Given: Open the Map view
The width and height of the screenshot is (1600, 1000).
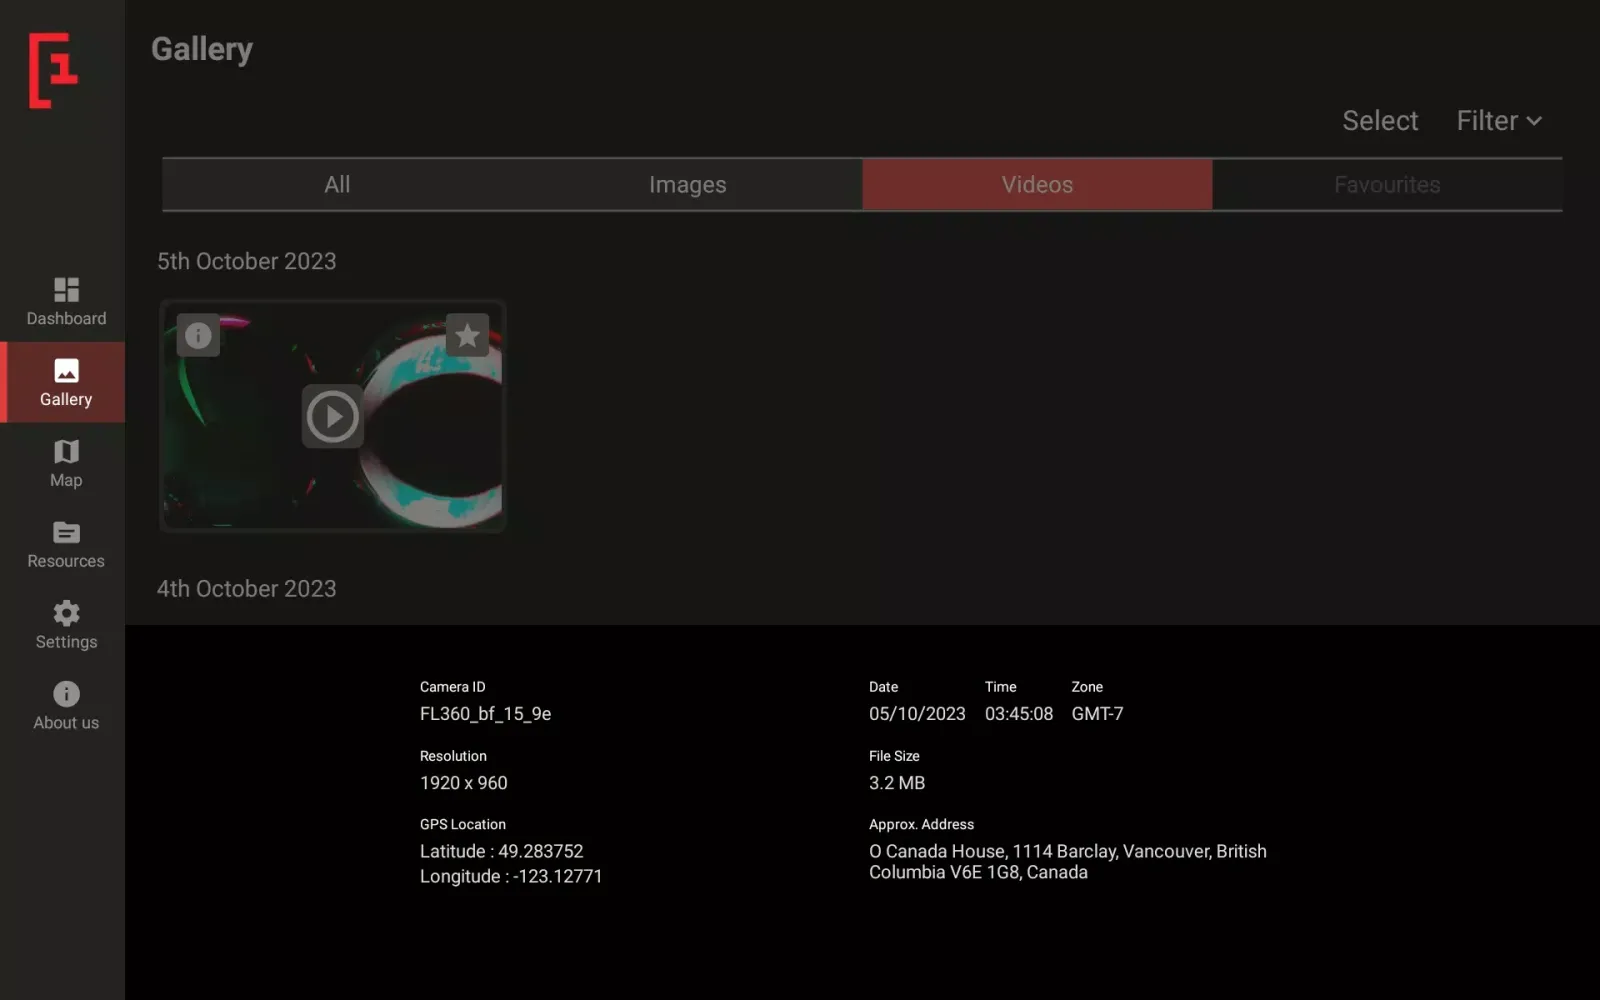Looking at the screenshot, I should [x=64, y=463].
